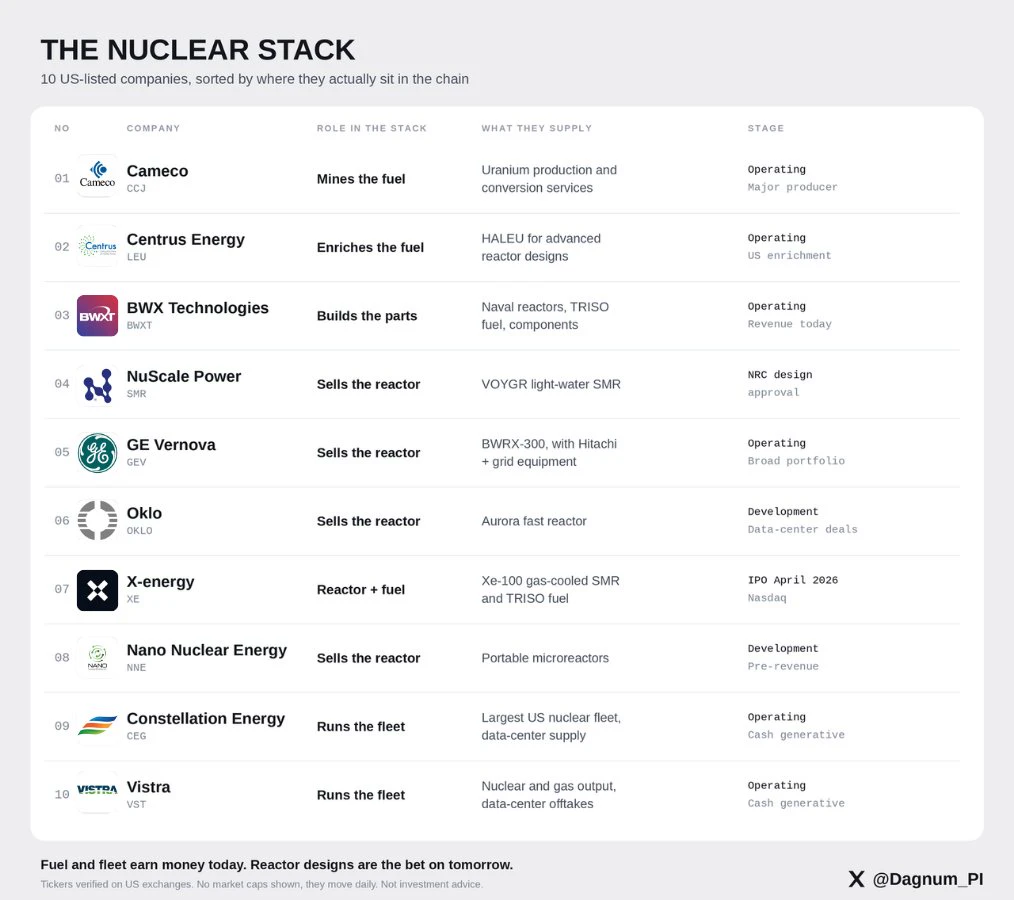The image size is (1014, 900).
Task: Click 'Portable microreactors' text
Action: 545,658
